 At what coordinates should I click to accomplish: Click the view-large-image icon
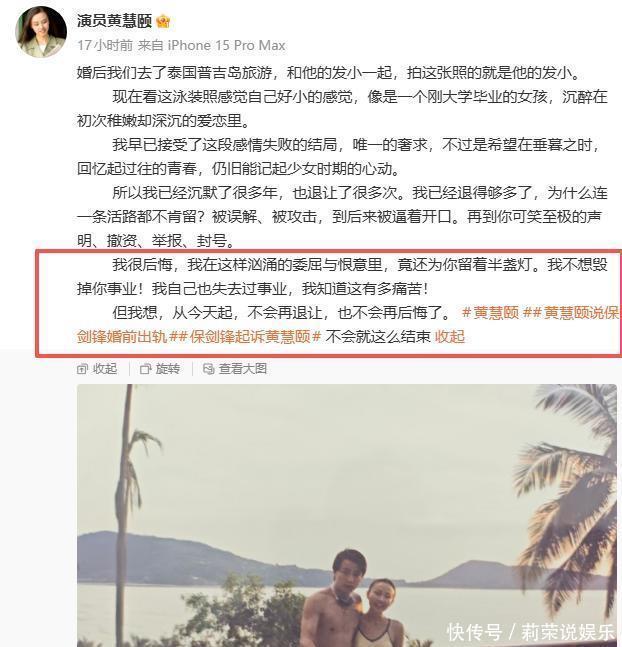(208, 369)
